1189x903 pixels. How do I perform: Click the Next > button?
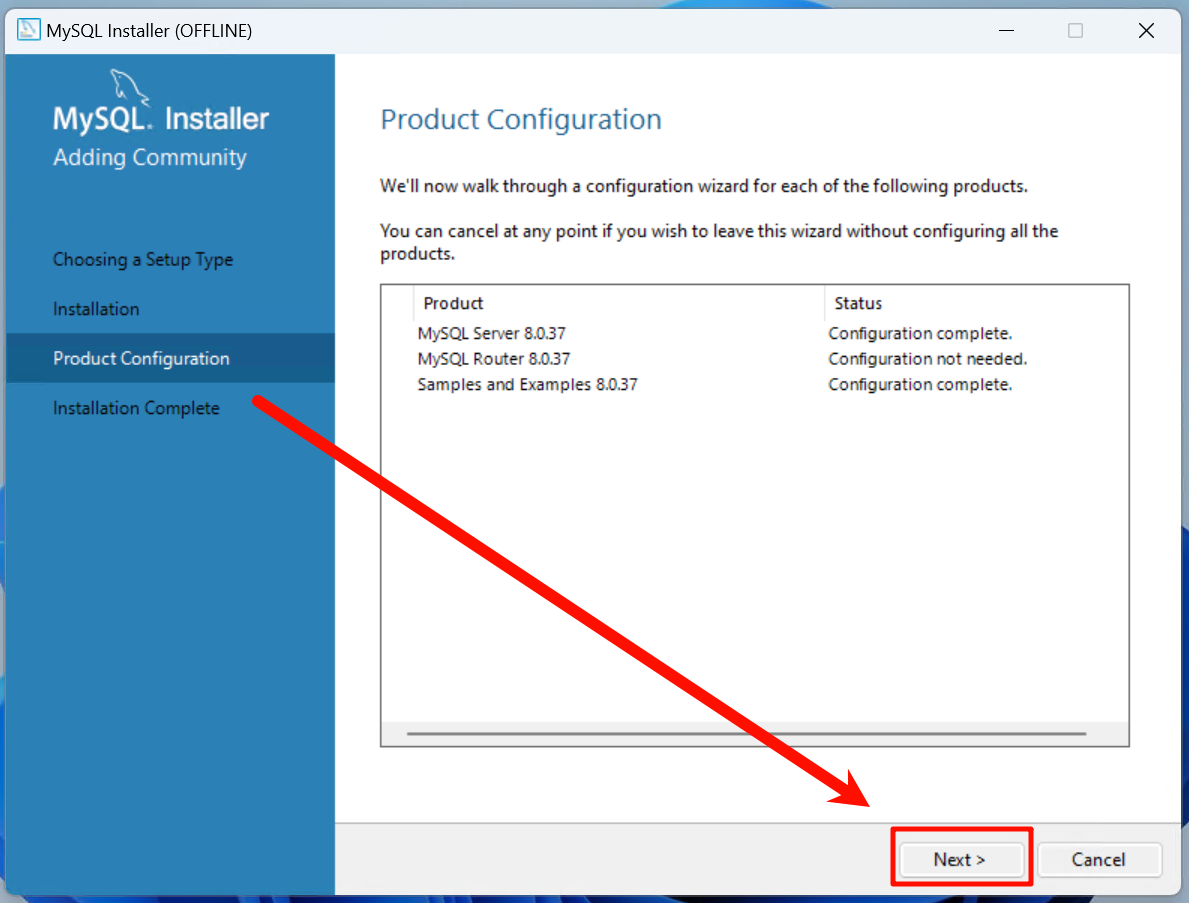click(960, 859)
